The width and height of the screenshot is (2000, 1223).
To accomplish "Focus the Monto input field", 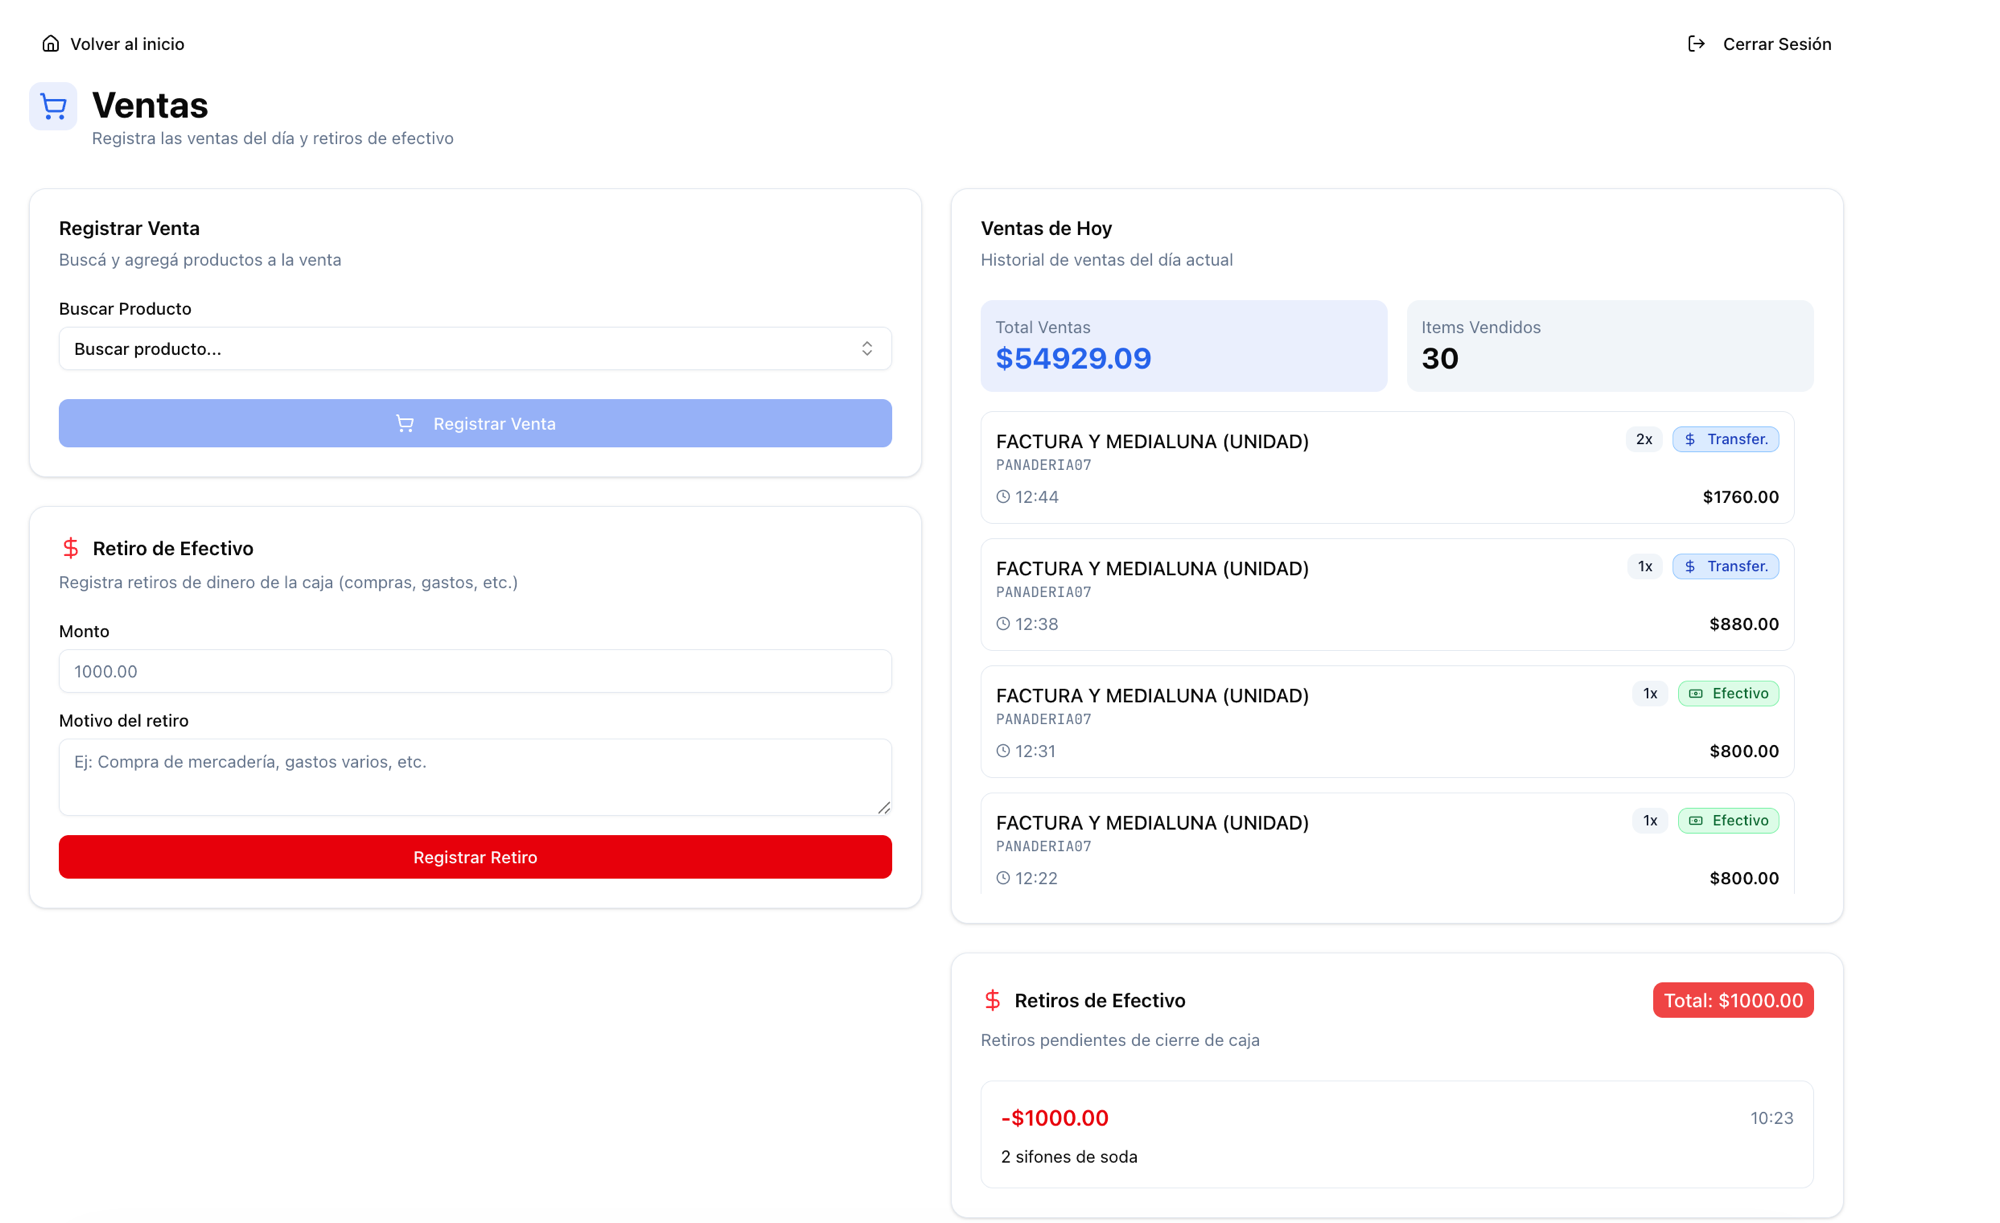I will tap(475, 671).
